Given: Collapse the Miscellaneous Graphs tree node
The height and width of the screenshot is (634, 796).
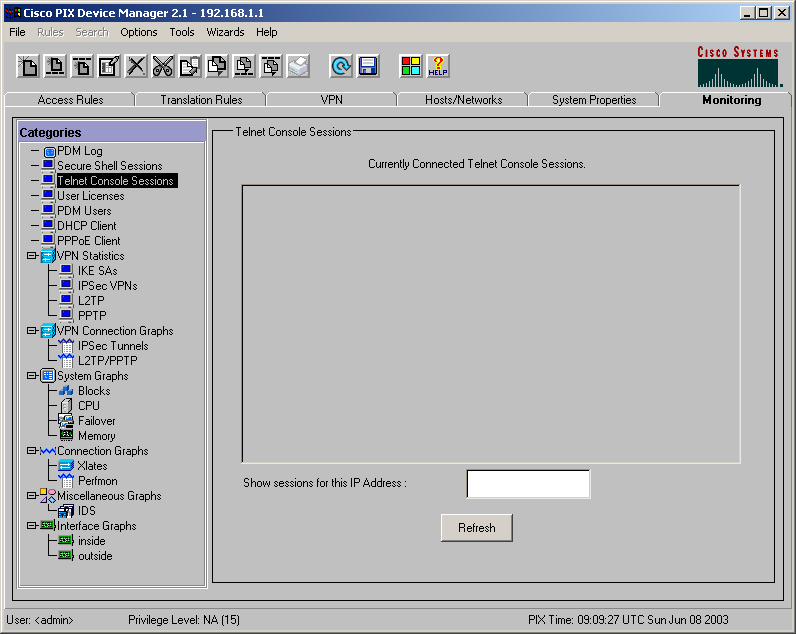Looking at the screenshot, I should pos(32,495).
